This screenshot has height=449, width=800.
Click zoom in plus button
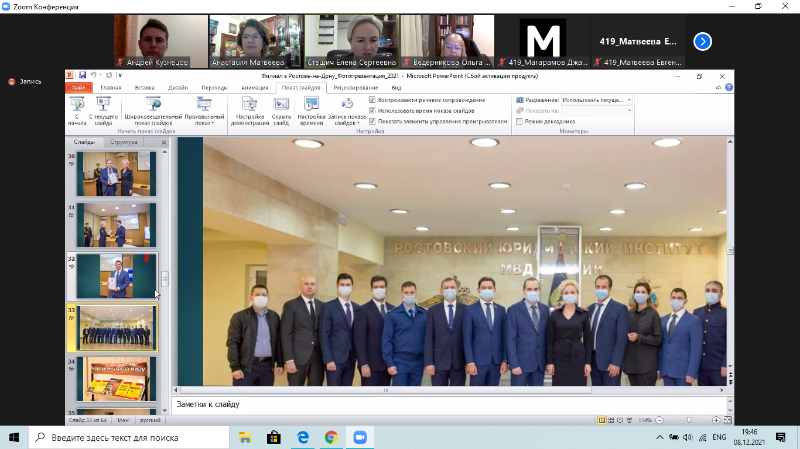click(716, 420)
